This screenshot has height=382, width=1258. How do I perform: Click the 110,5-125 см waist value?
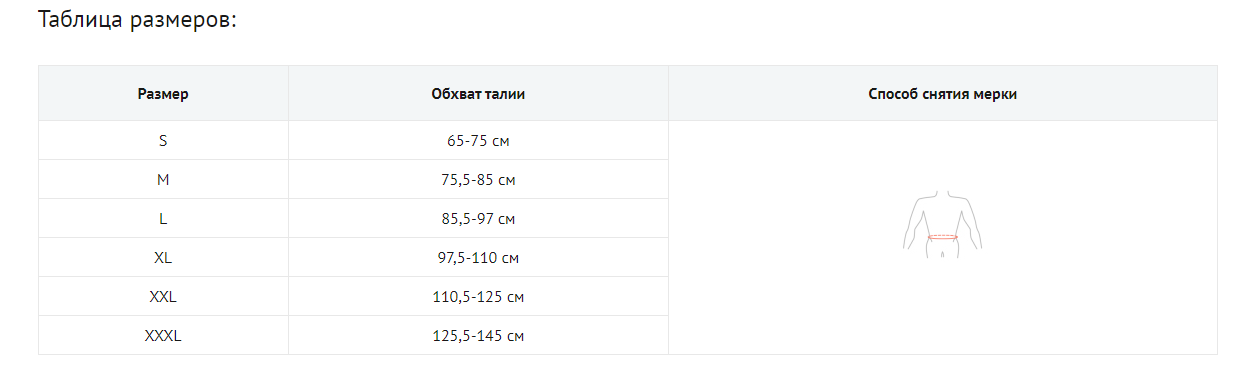point(478,297)
